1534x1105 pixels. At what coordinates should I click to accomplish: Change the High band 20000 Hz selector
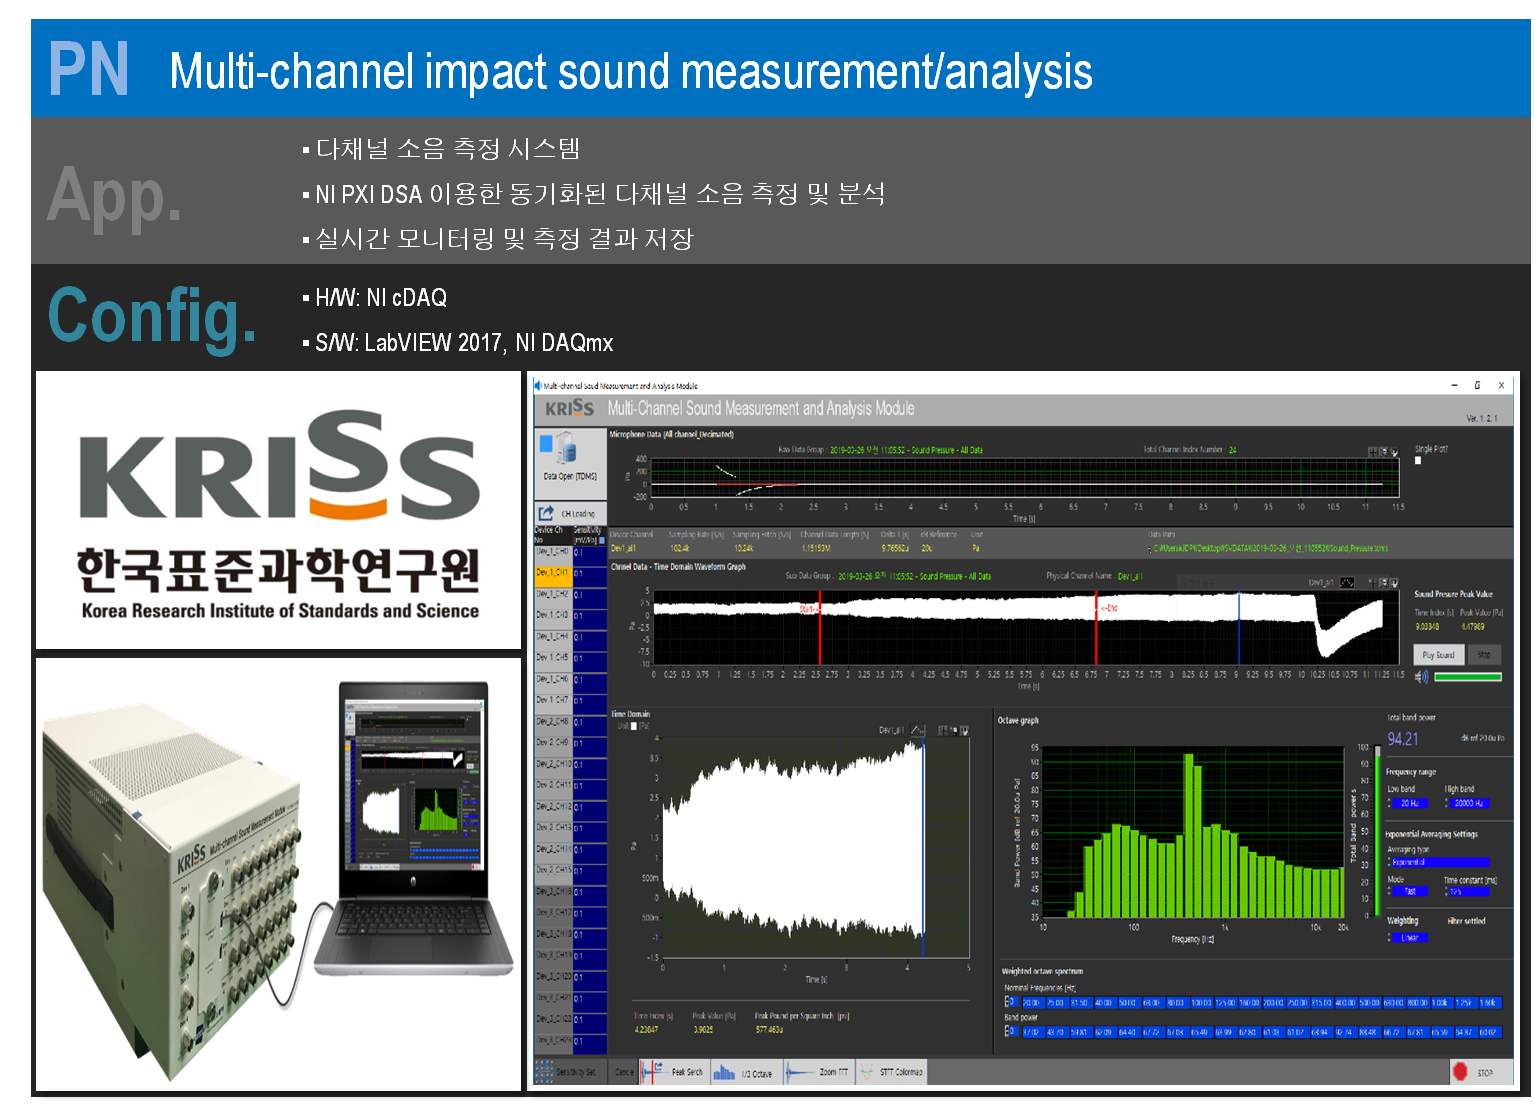pyautogui.click(x=1468, y=804)
